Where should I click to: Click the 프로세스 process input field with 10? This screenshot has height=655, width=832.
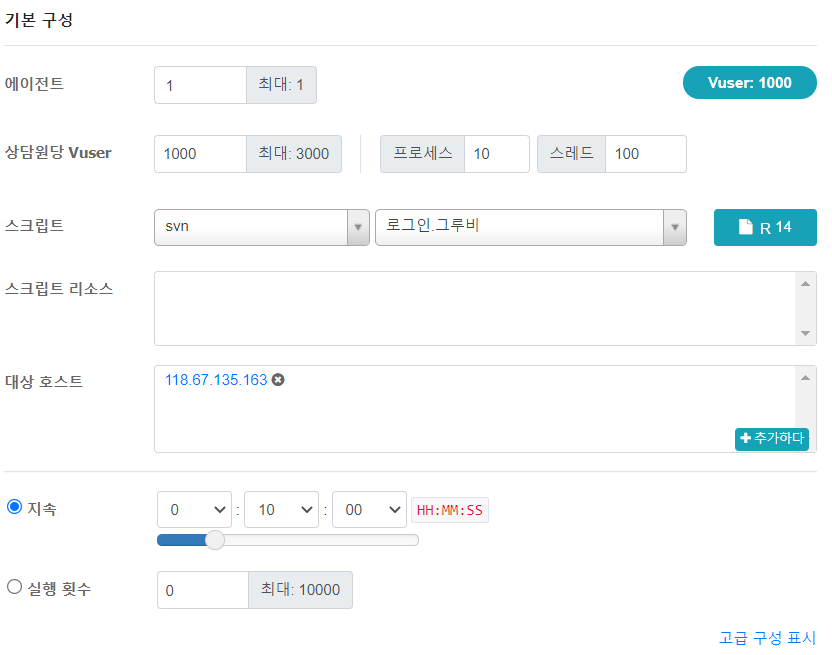coord(497,154)
